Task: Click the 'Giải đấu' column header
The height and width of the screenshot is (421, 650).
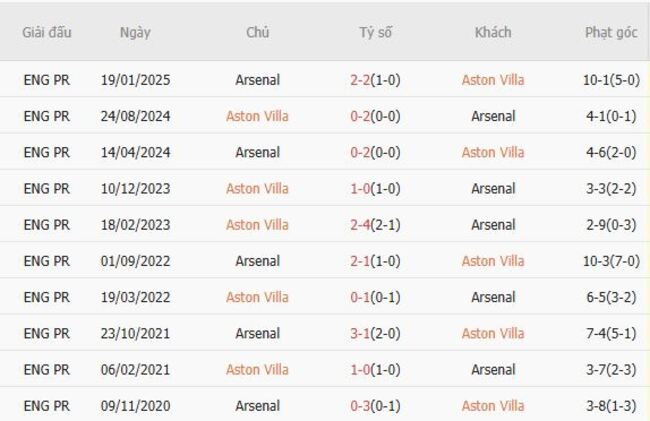Action: pos(46,32)
